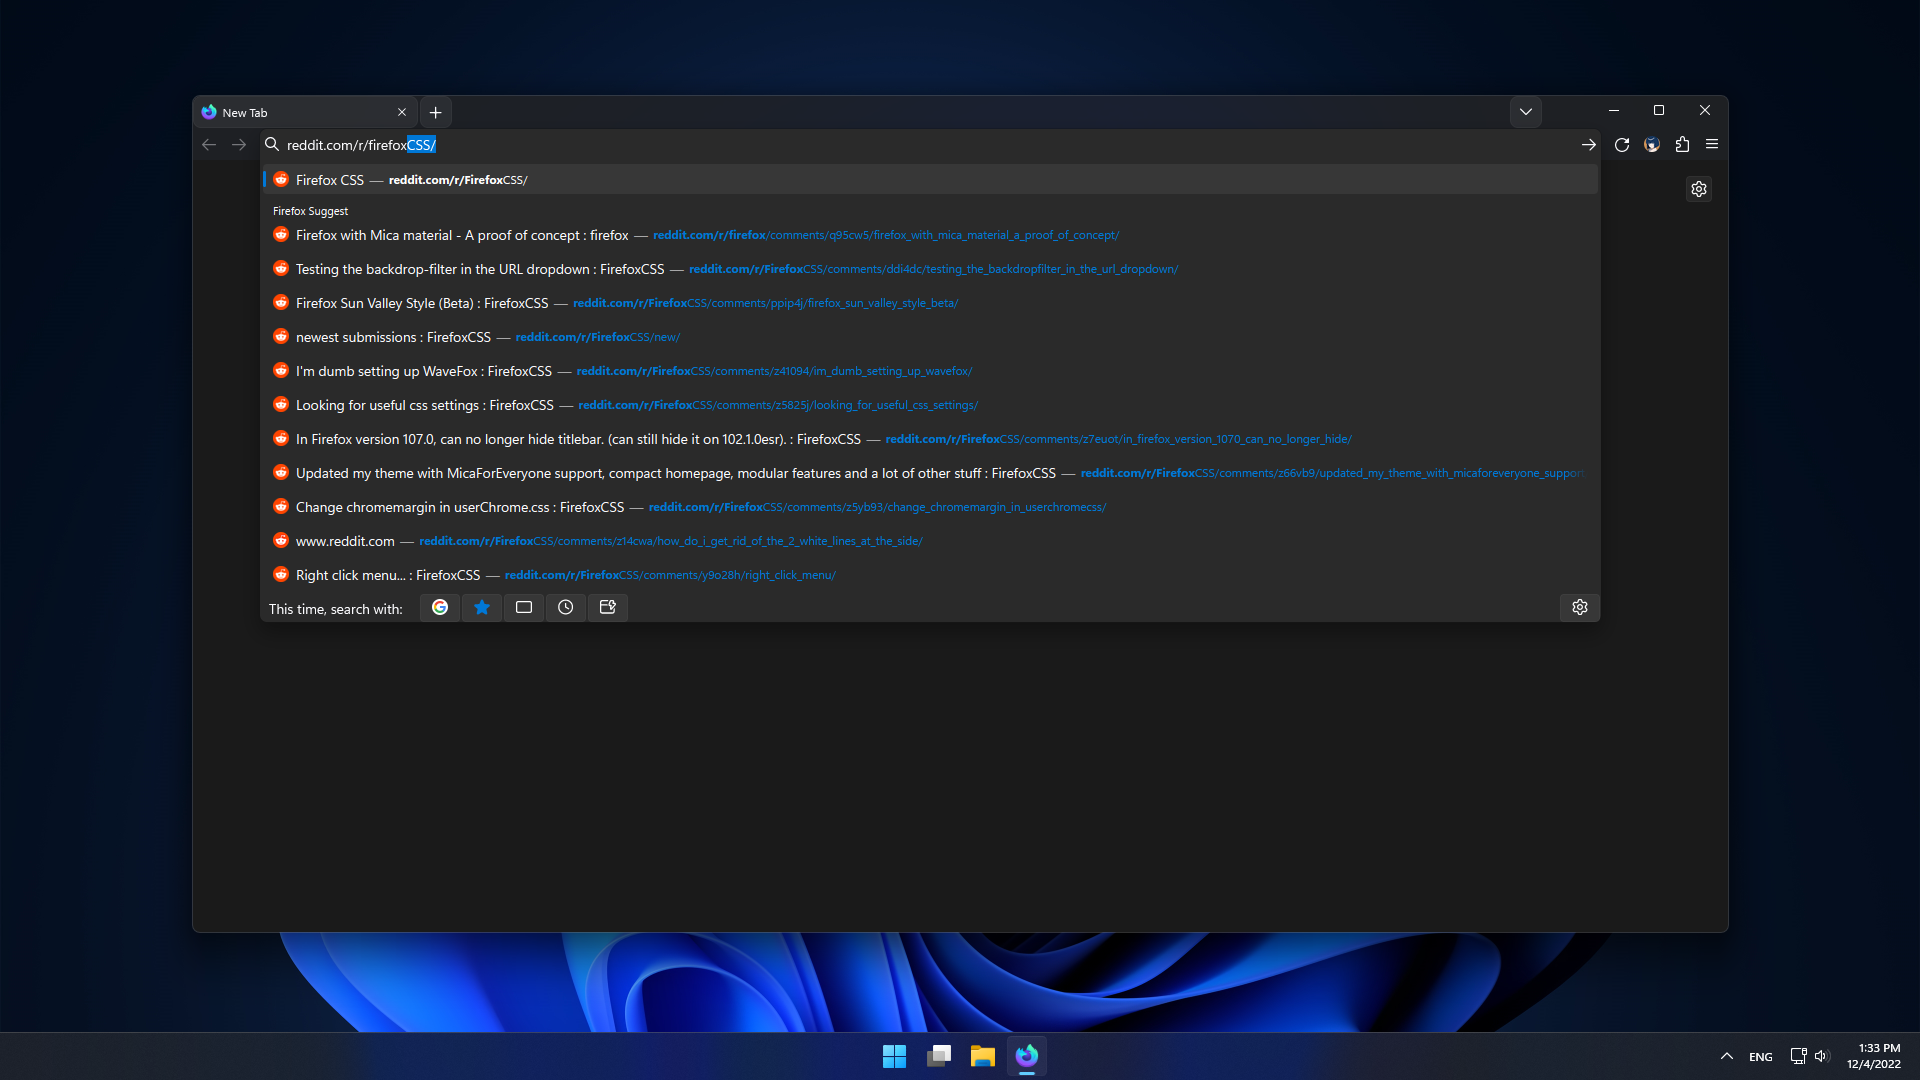This screenshot has width=1920, height=1080.
Task: Open File Explorer from taskbar
Action: click(x=982, y=1056)
